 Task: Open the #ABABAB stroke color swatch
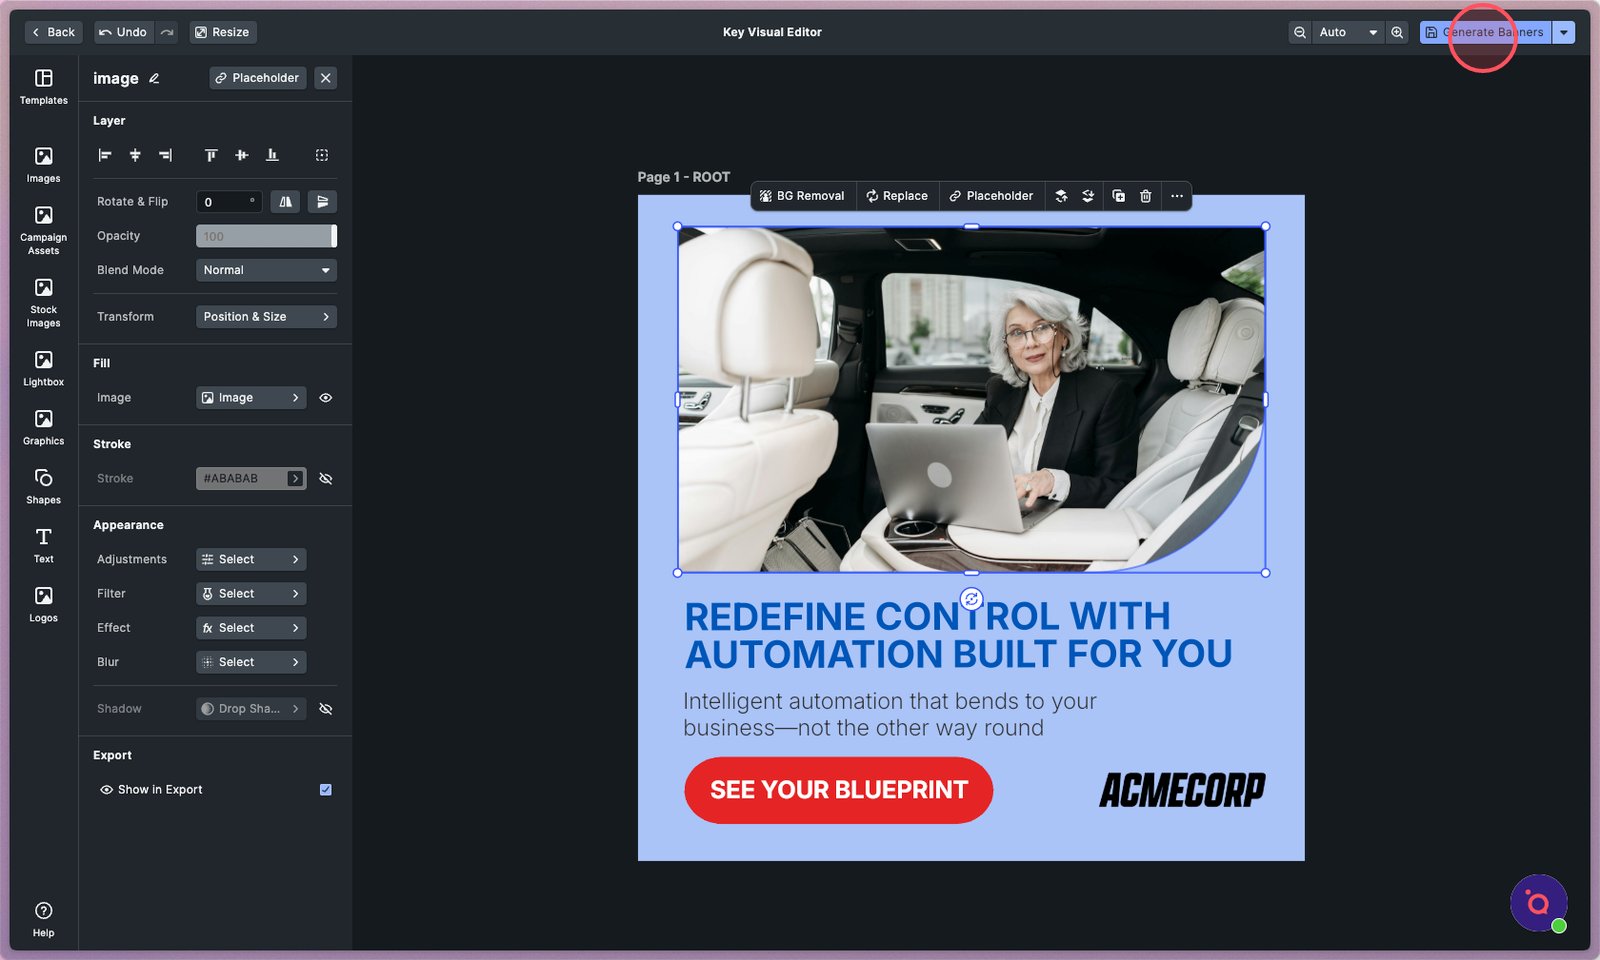pos(251,479)
